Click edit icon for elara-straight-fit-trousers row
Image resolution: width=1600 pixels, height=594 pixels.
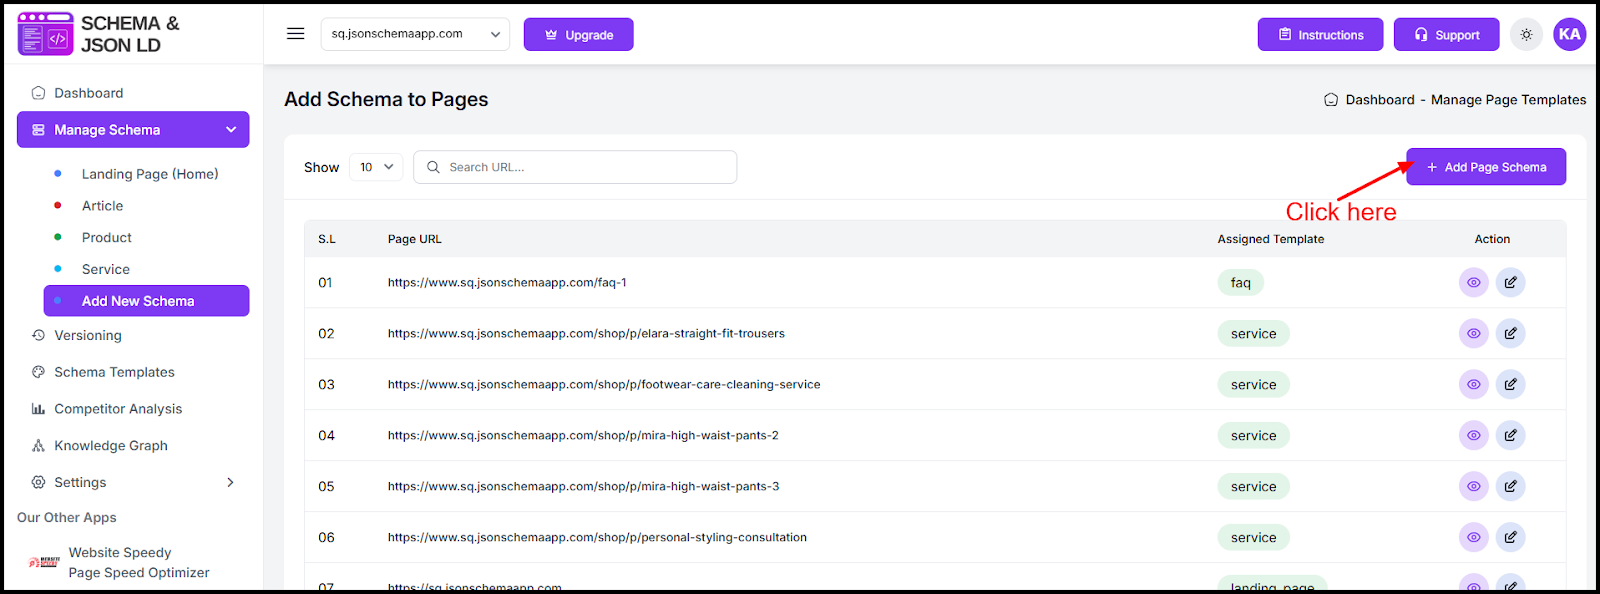tap(1510, 334)
